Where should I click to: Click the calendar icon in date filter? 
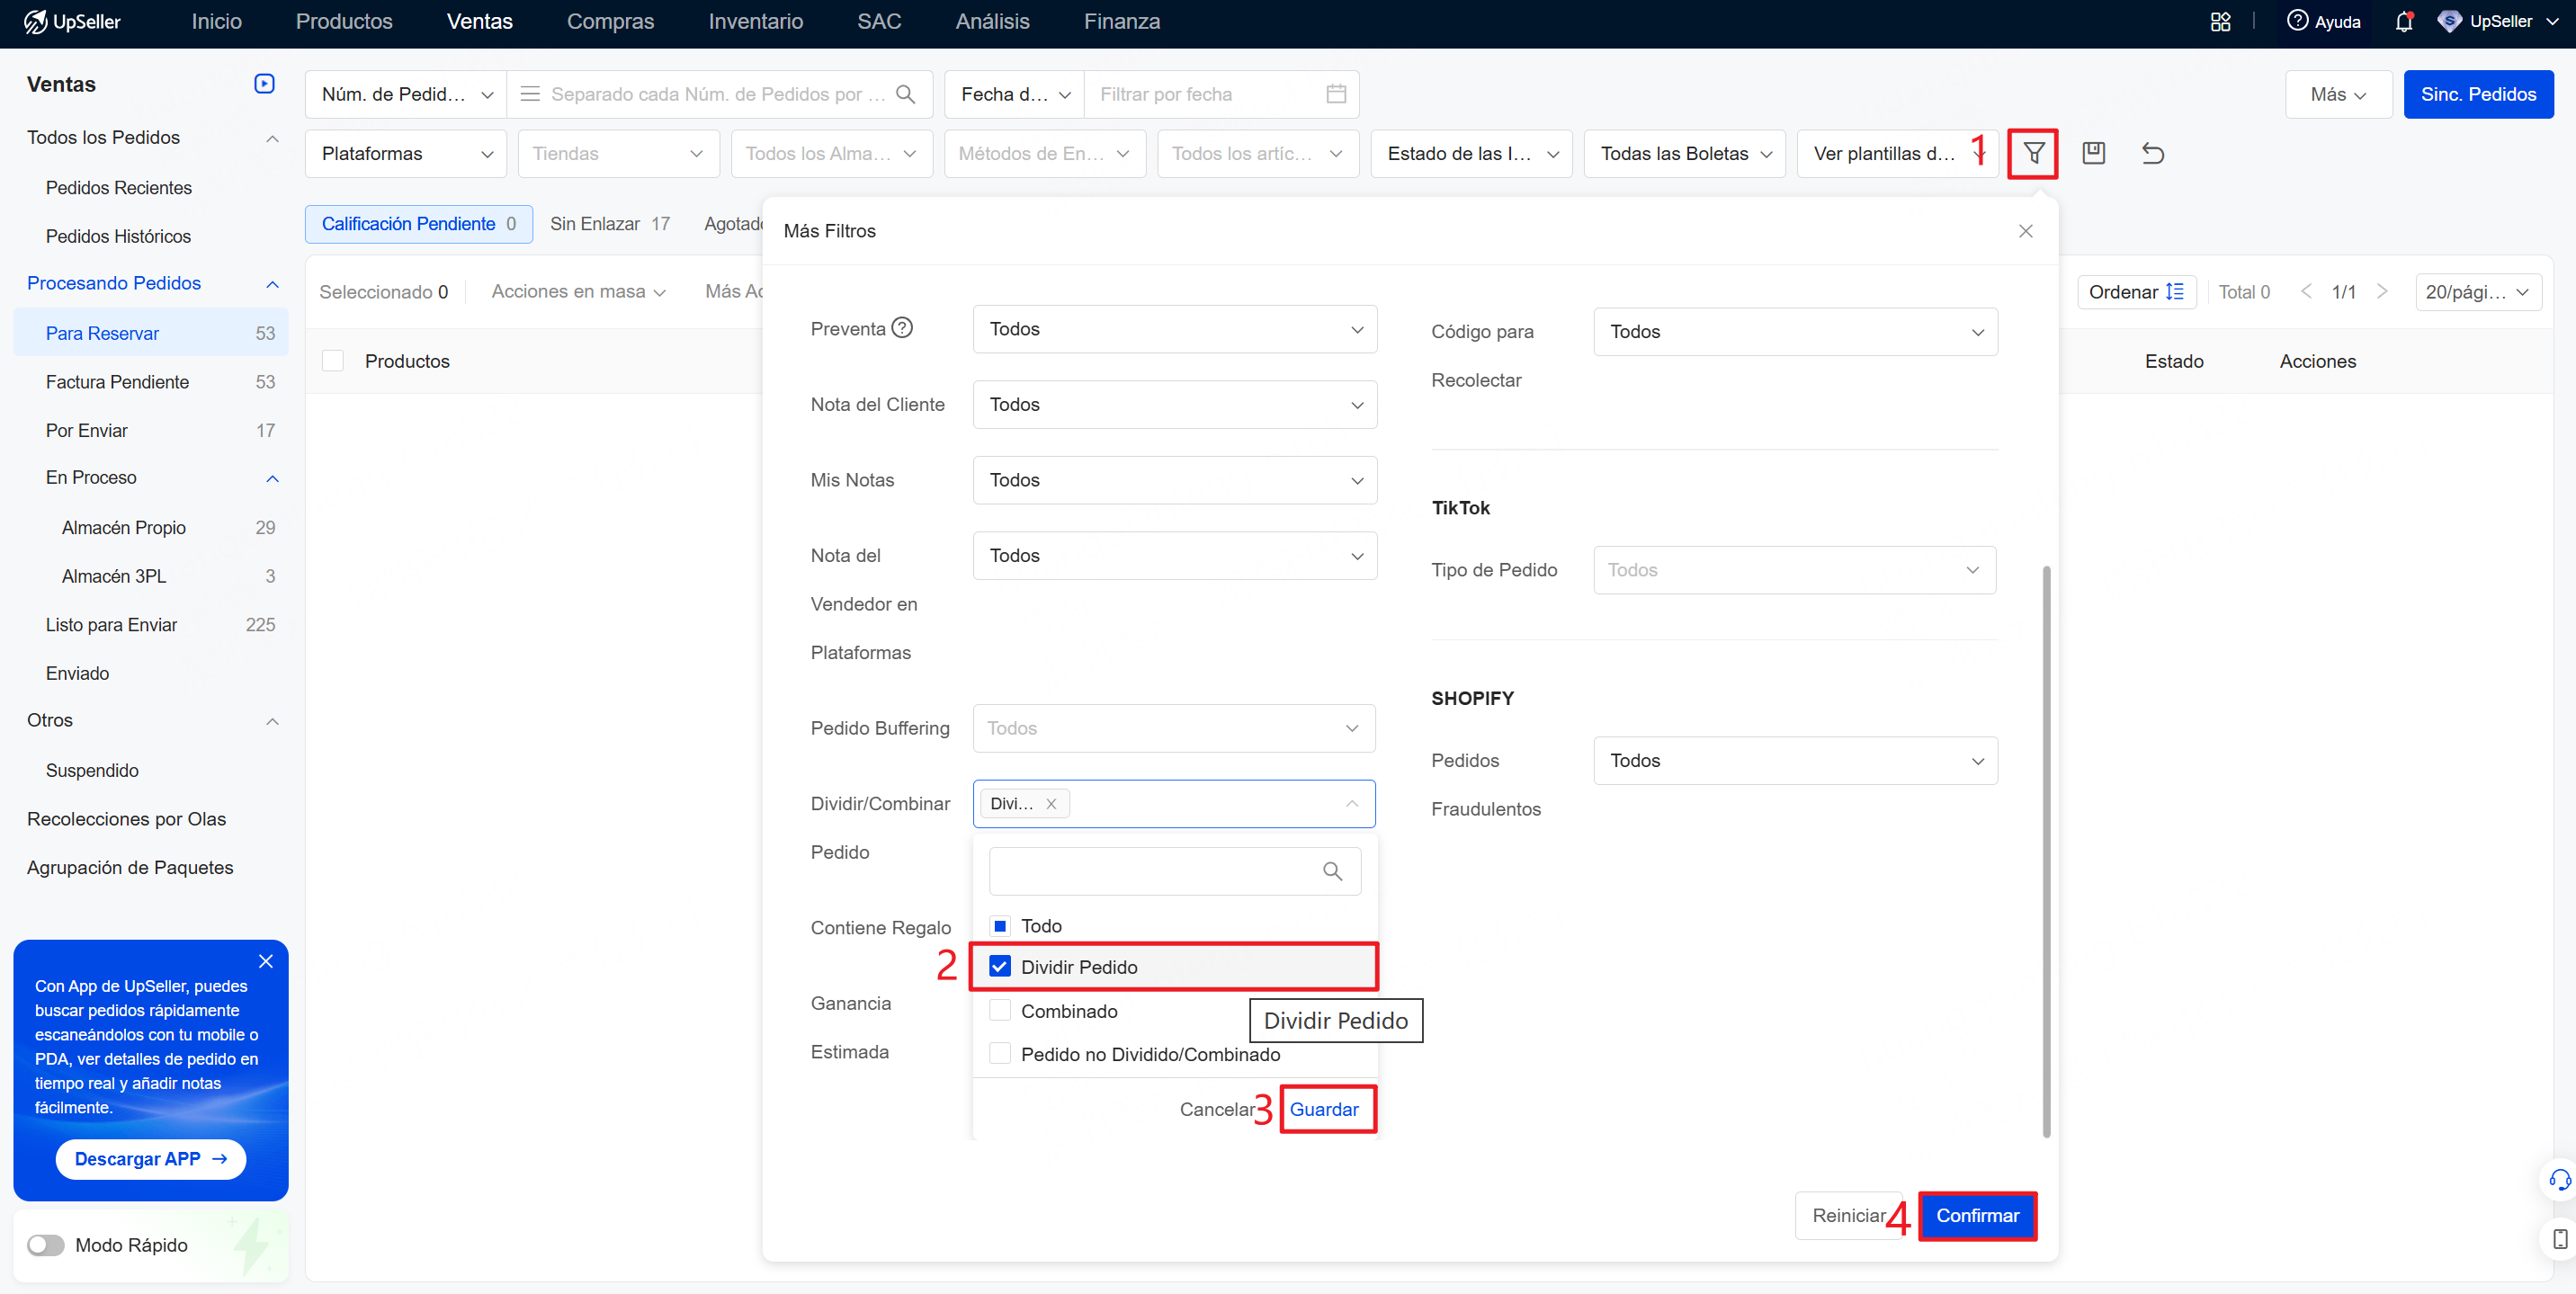pyautogui.click(x=1336, y=94)
